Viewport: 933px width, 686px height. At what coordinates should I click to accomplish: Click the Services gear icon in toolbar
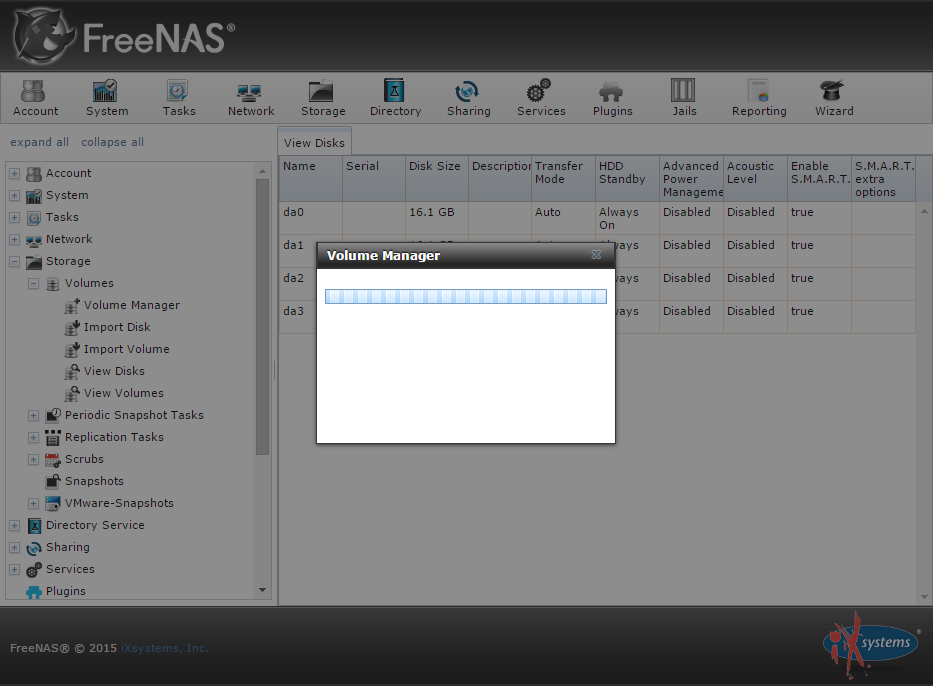[541, 98]
